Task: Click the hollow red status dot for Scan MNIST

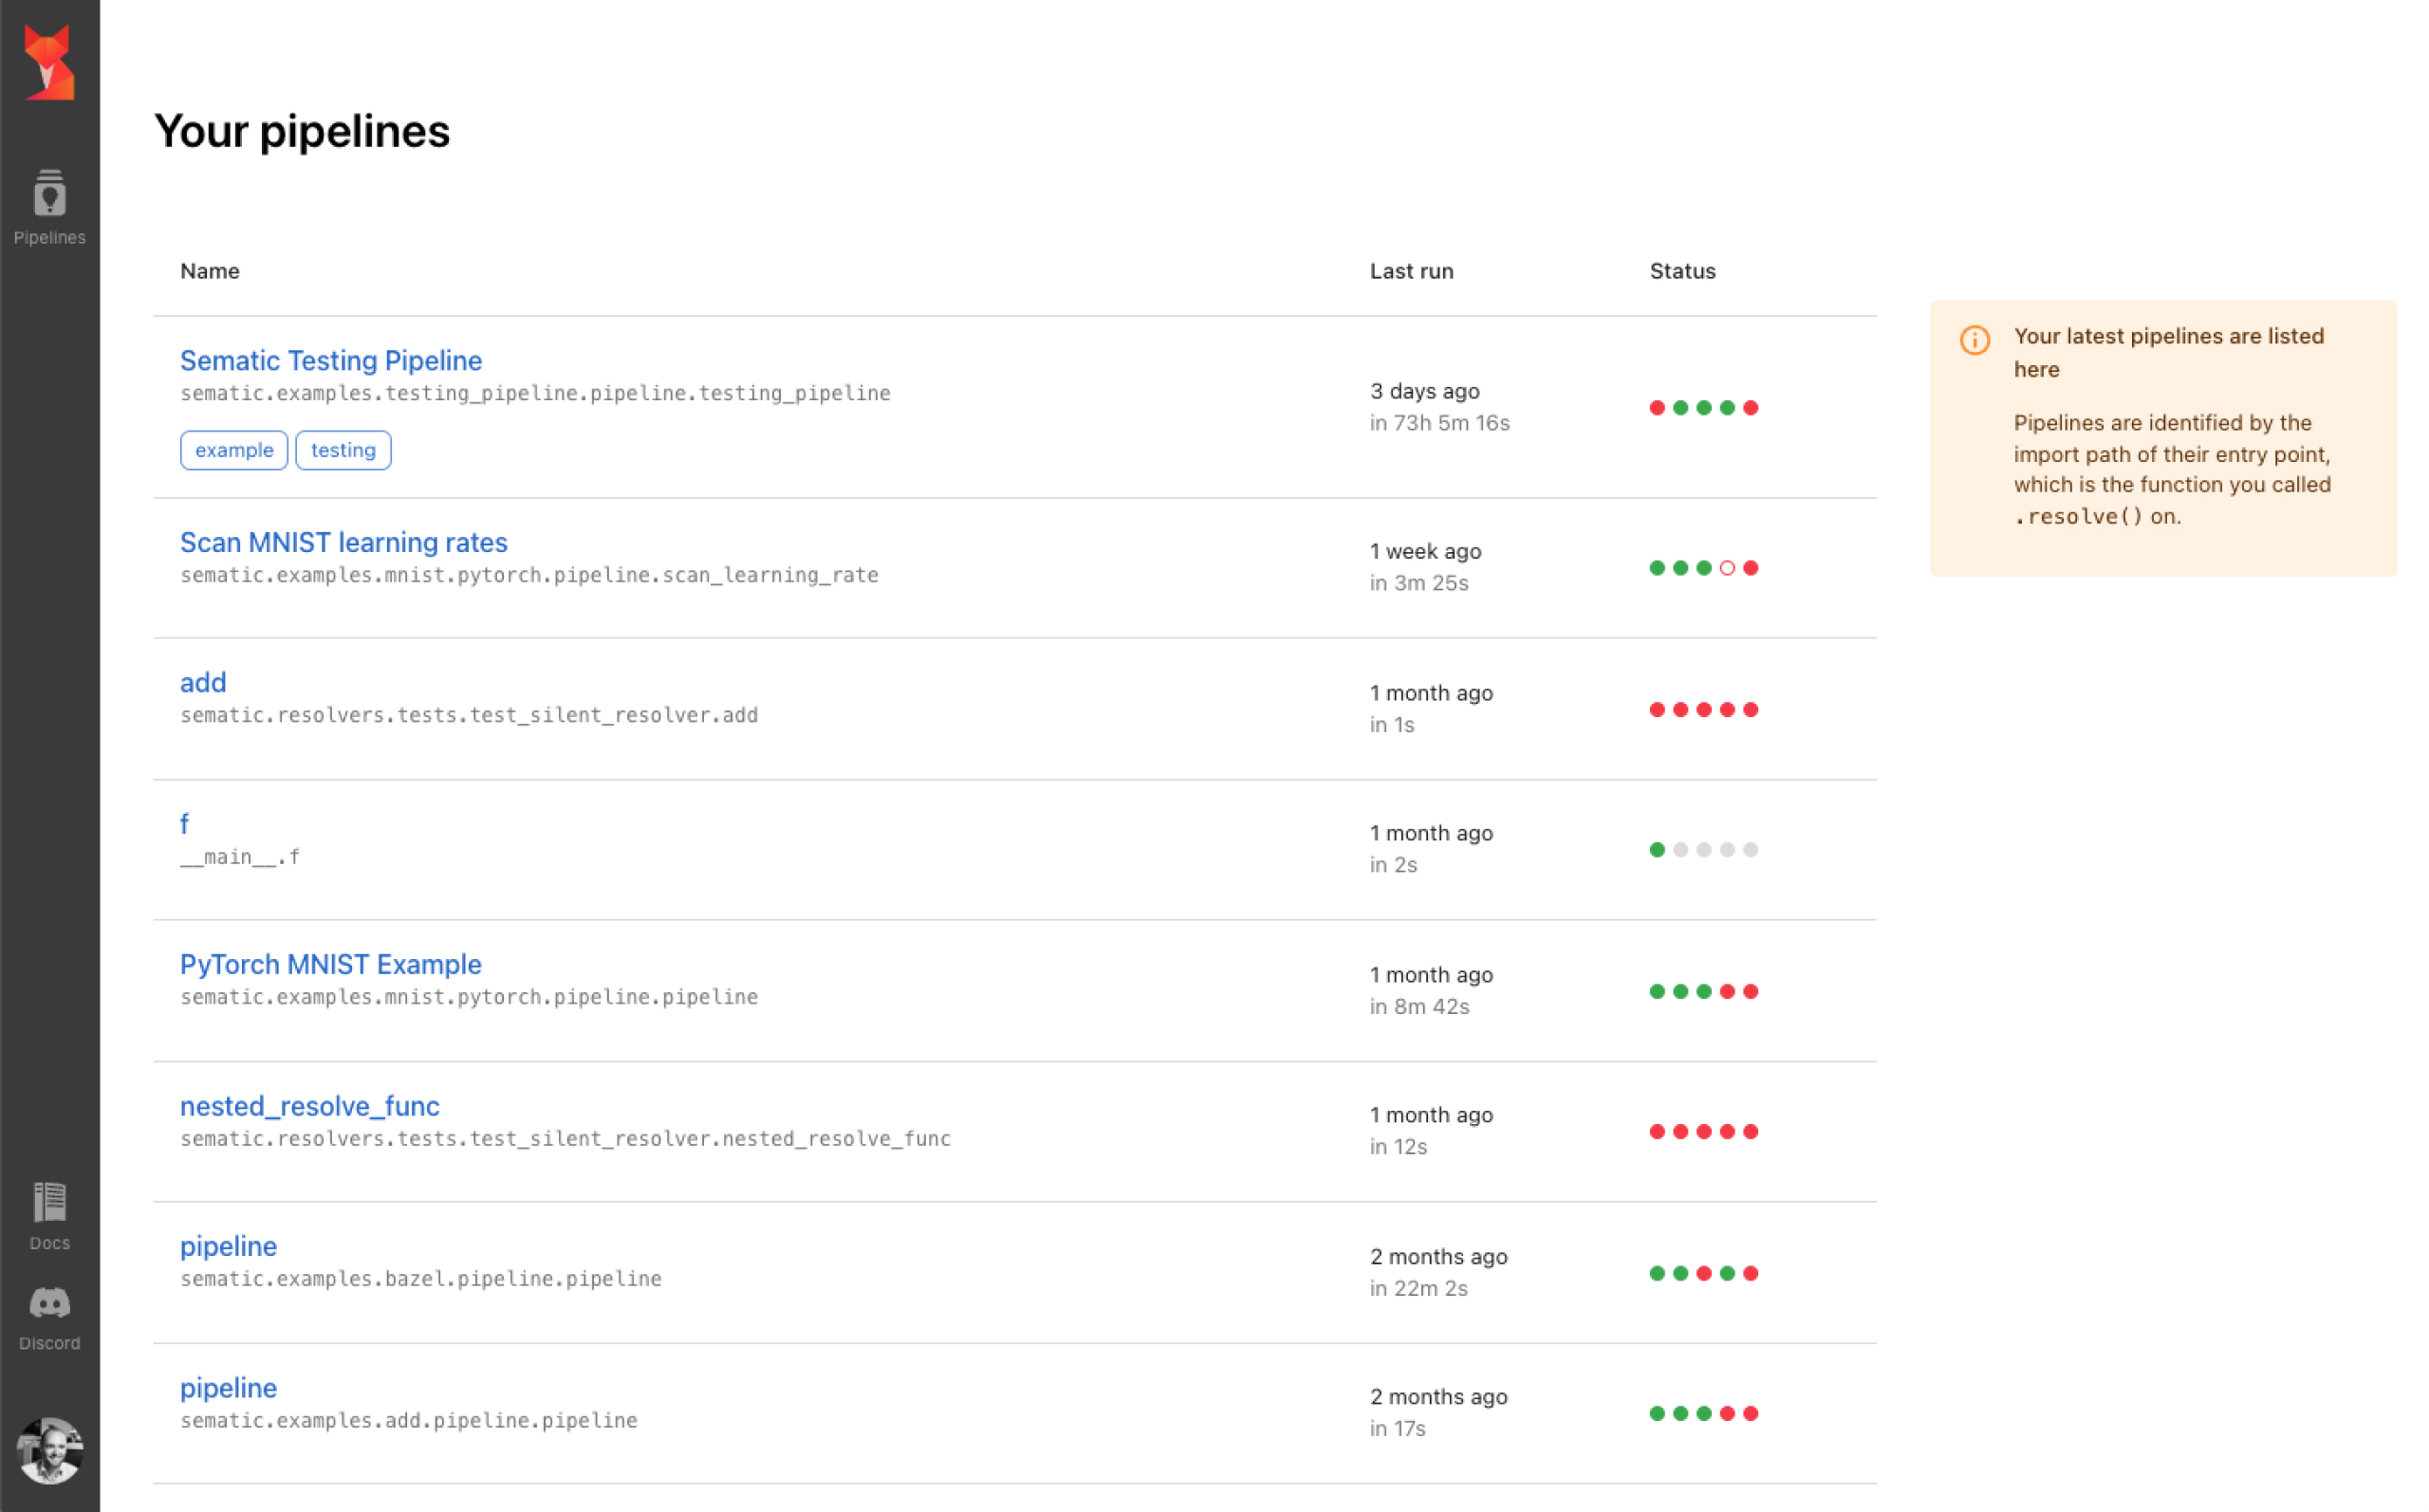Action: 1727,568
